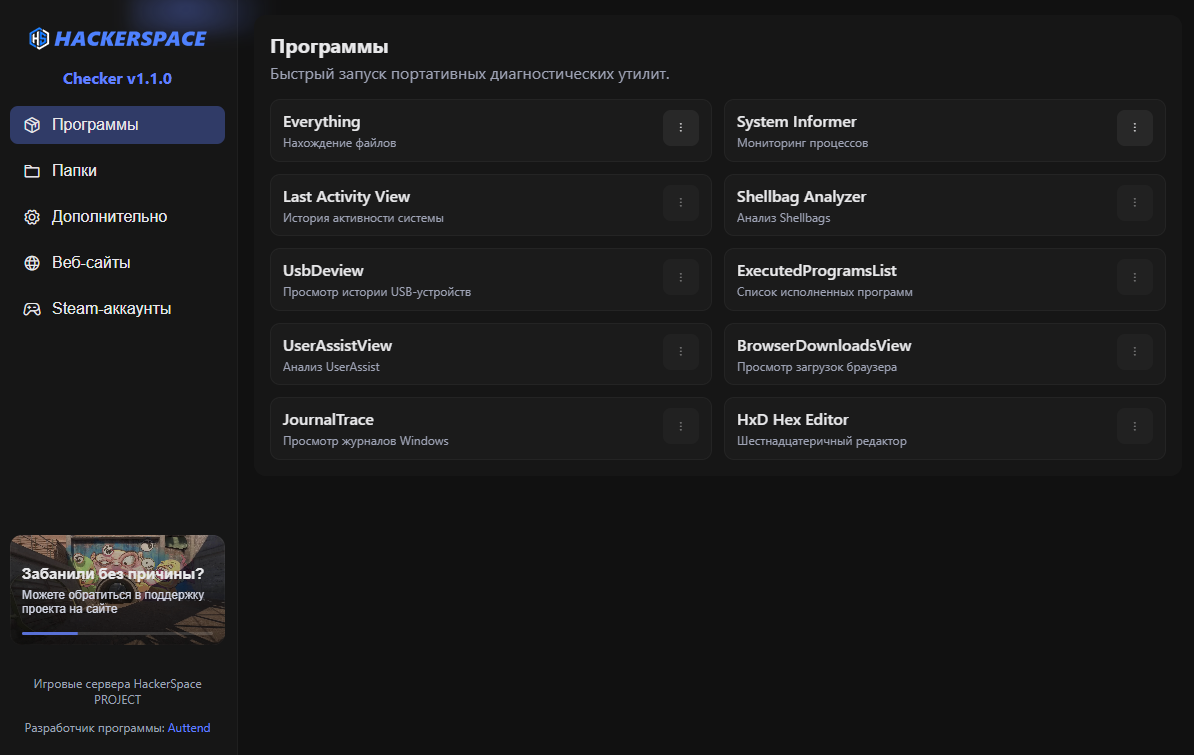Click the folder icon beside Папки
Image resolution: width=1194 pixels, height=755 pixels.
click(x=32, y=171)
